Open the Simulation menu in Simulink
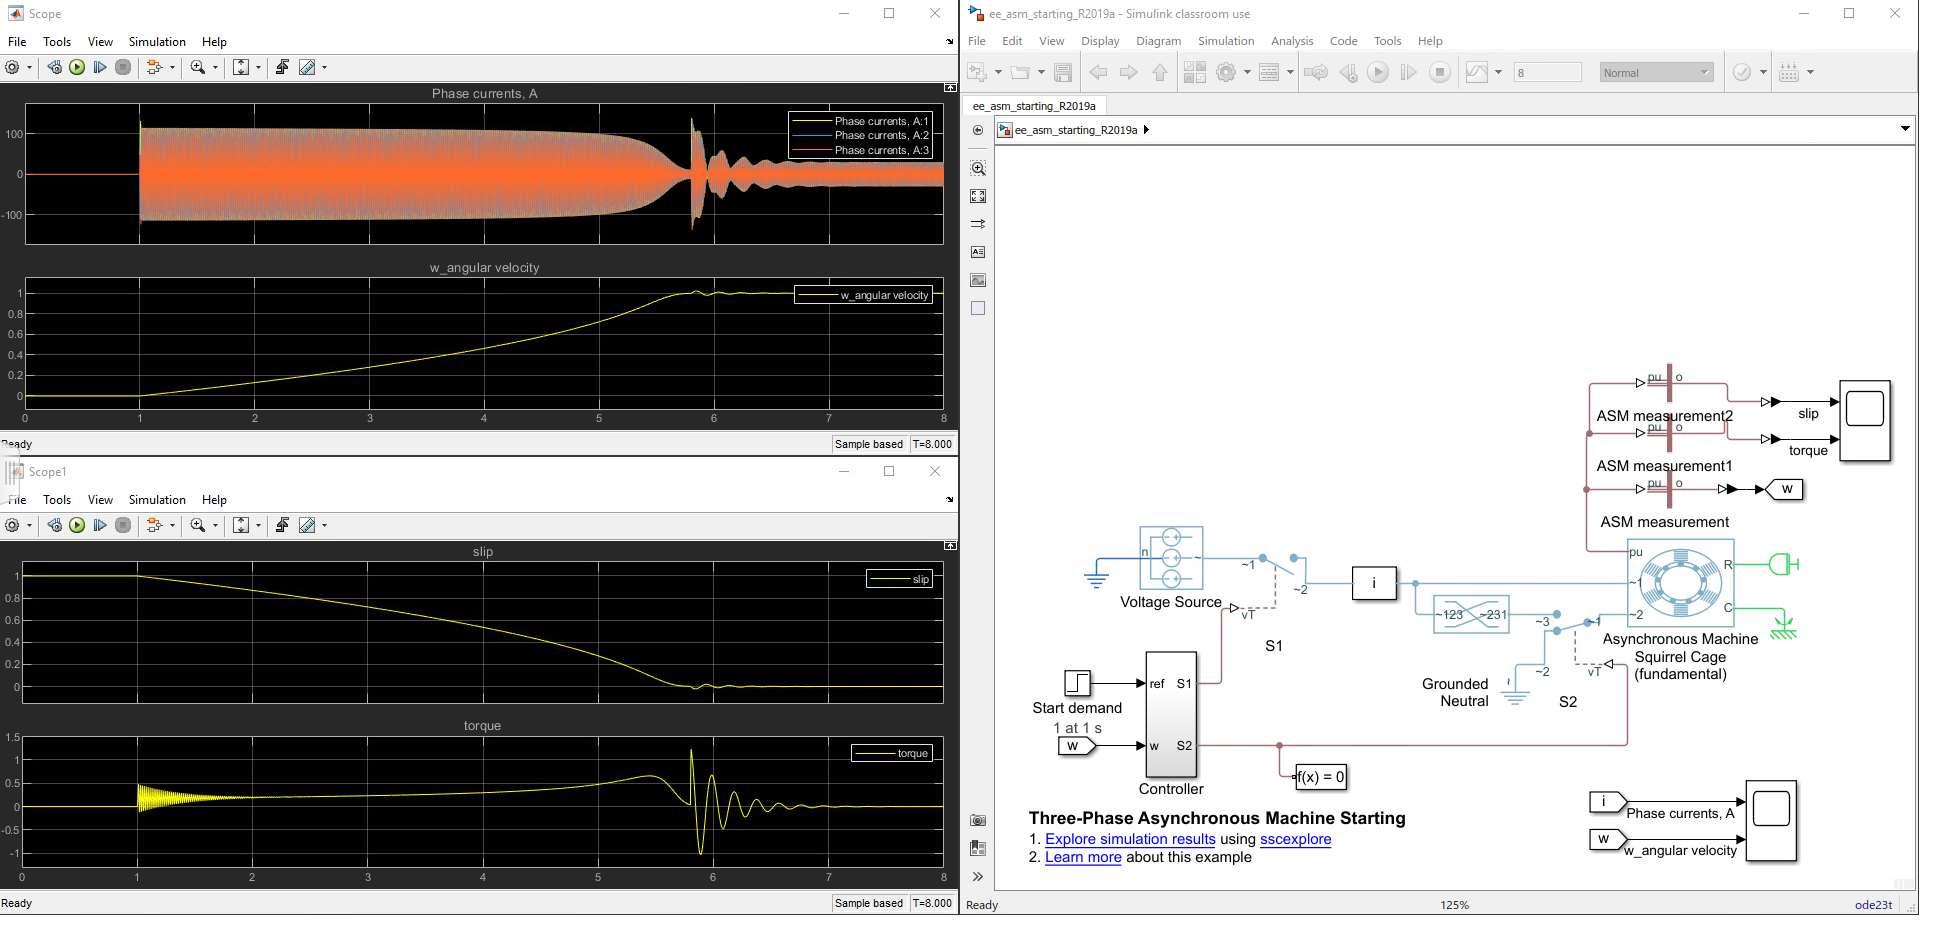Image resolution: width=1934 pixels, height=930 pixels. click(x=1225, y=41)
